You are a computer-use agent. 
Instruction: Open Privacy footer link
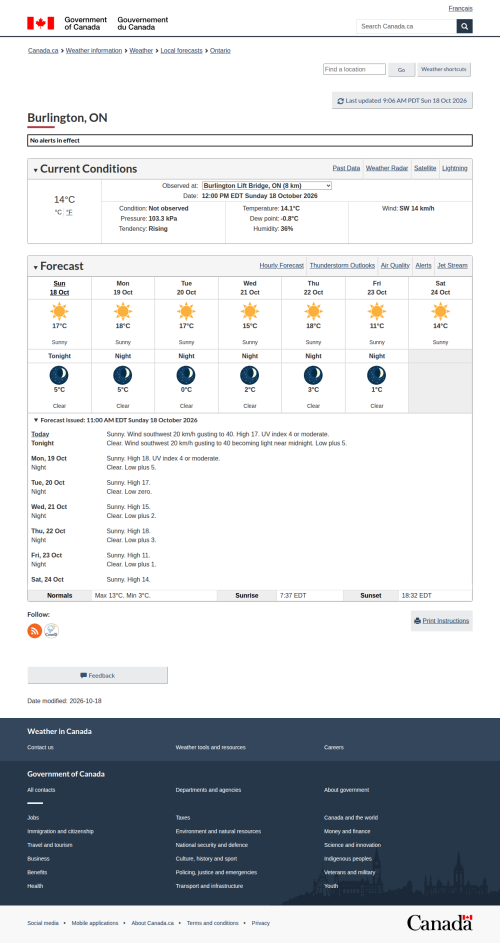pyautogui.click(x=261, y=923)
